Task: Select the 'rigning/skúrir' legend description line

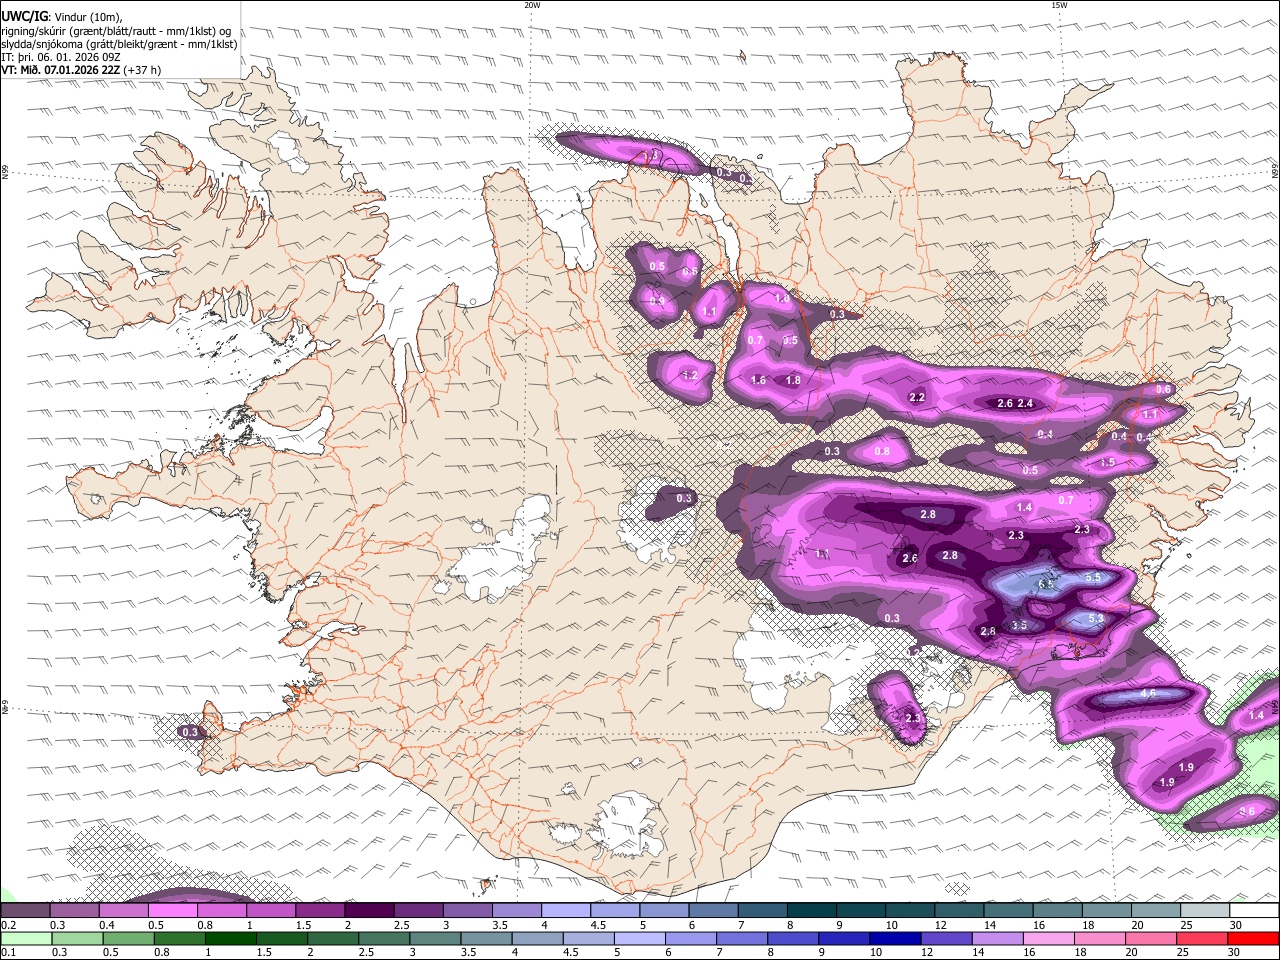Action: pyautogui.click(x=117, y=30)
